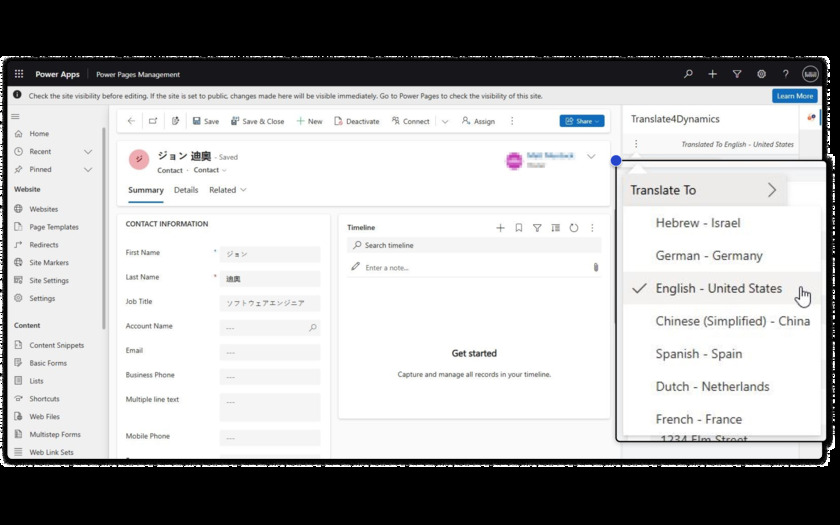Select French - France language
The height and width of the screenshot is (525, 840).
722,419
